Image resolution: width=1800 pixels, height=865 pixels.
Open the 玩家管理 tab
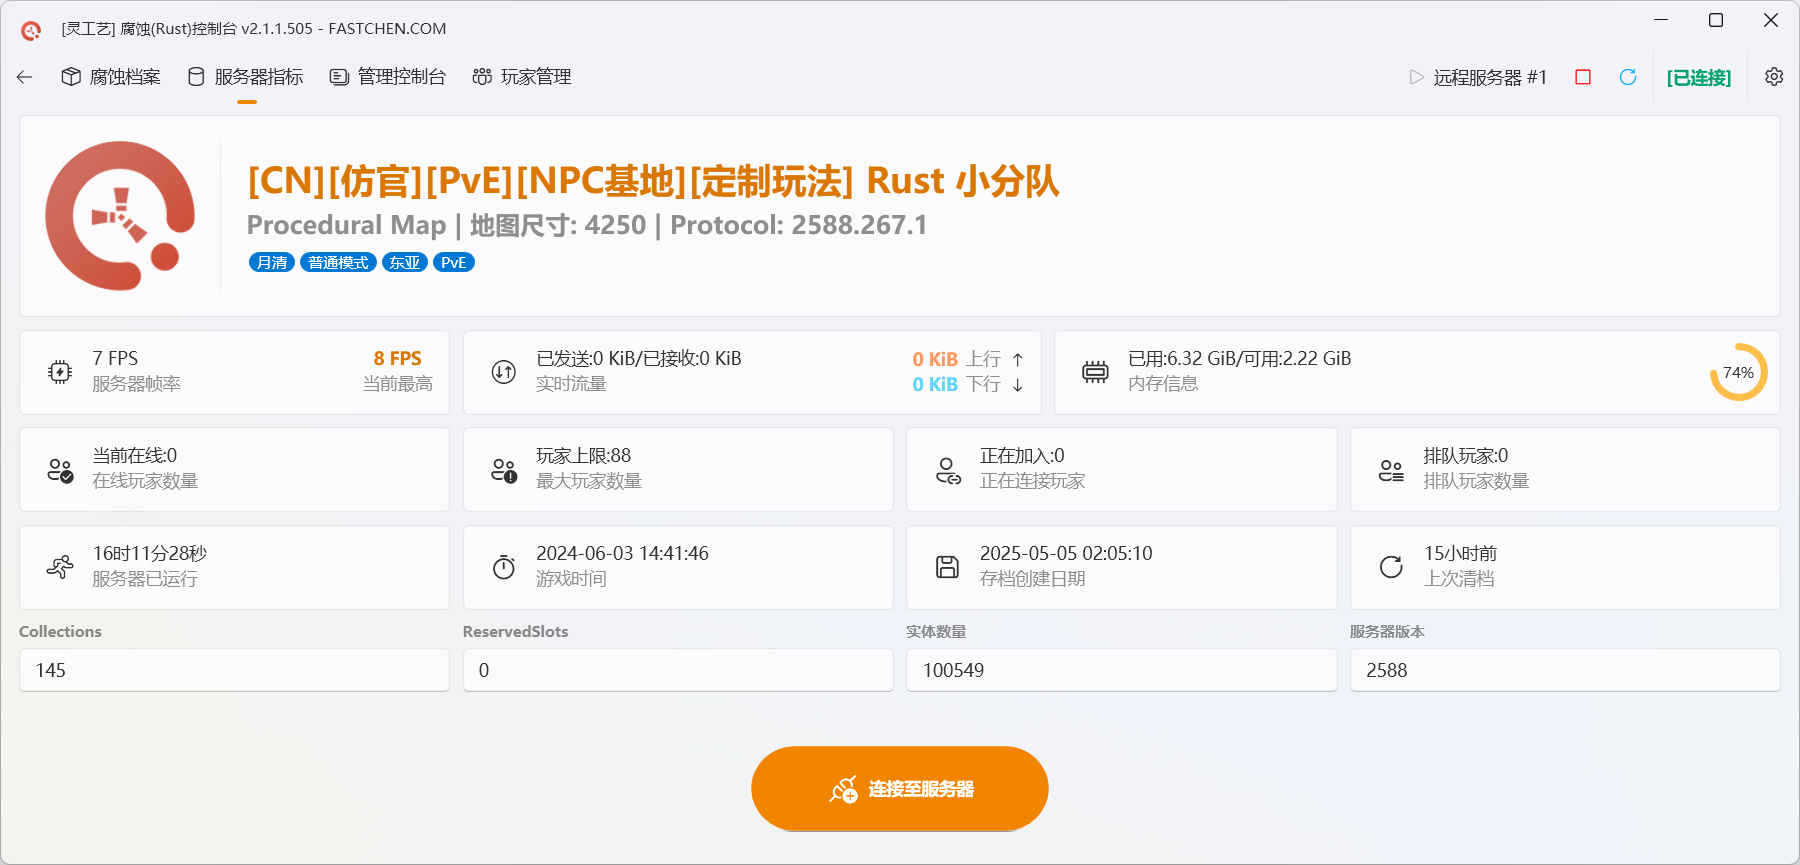click(522, 77)
